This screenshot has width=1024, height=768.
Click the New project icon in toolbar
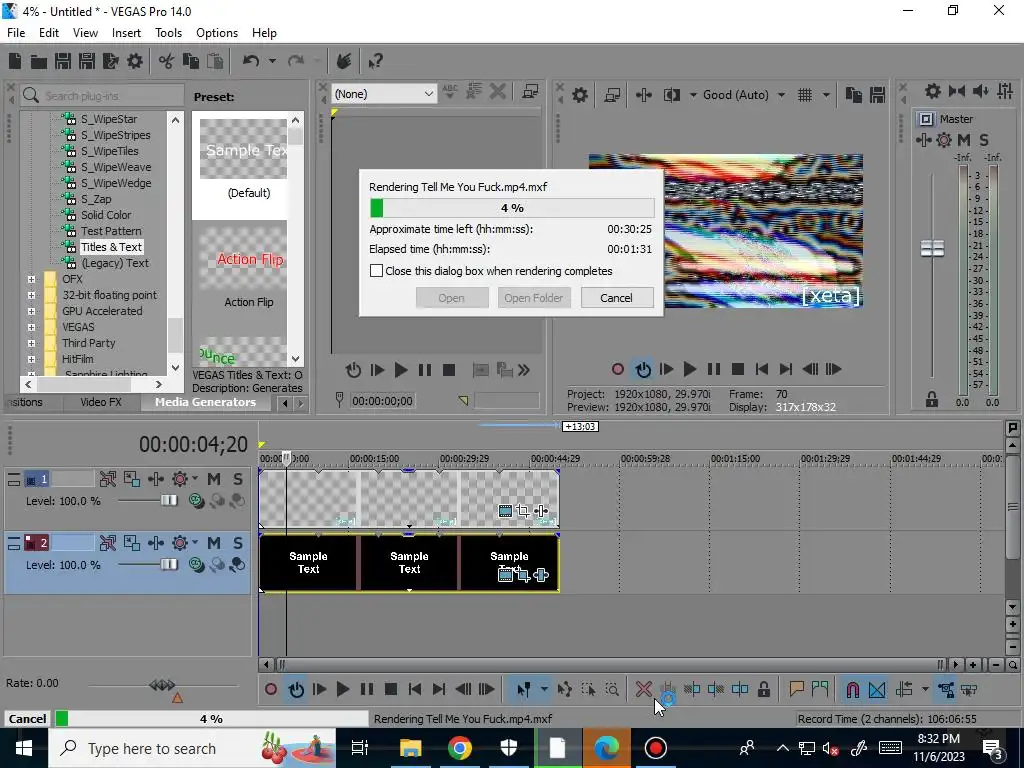pos(15,61)
